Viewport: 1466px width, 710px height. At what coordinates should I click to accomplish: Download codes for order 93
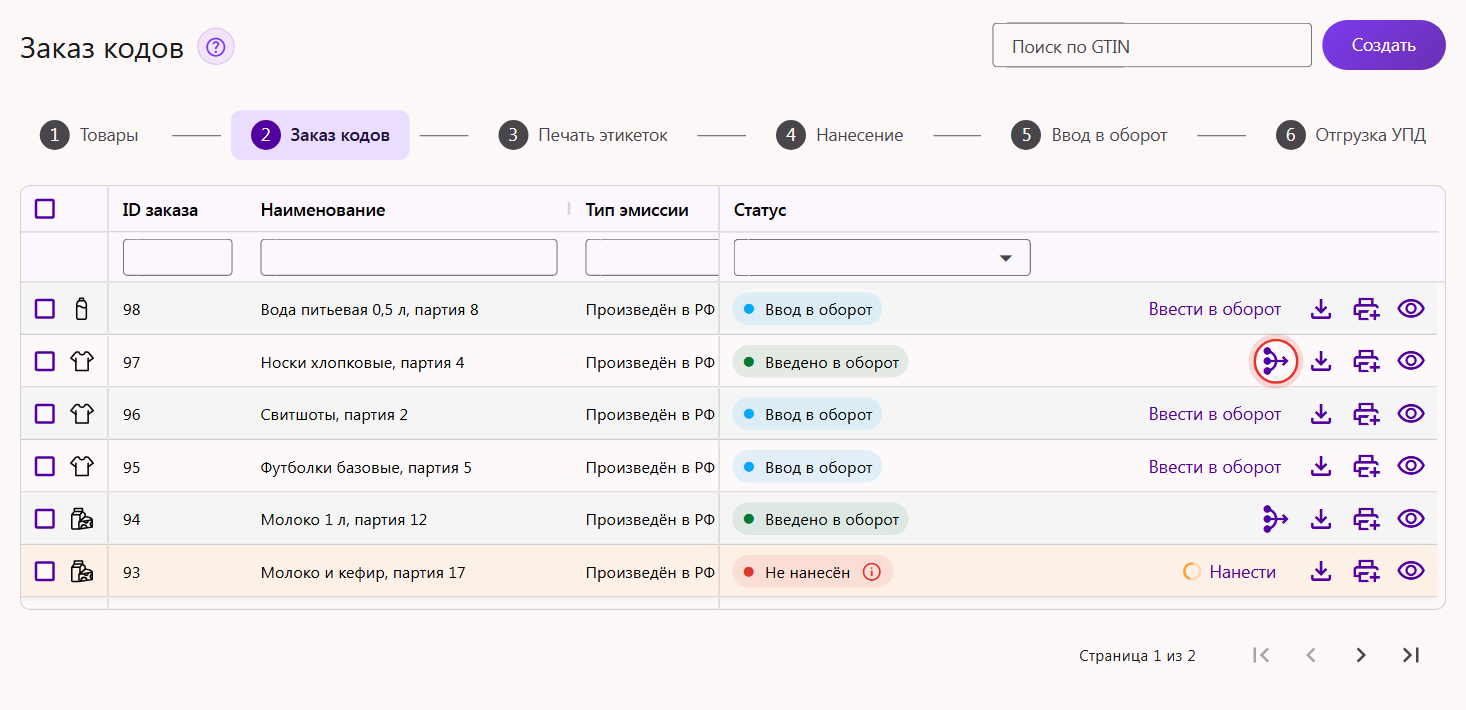[x=1321, y=571]
